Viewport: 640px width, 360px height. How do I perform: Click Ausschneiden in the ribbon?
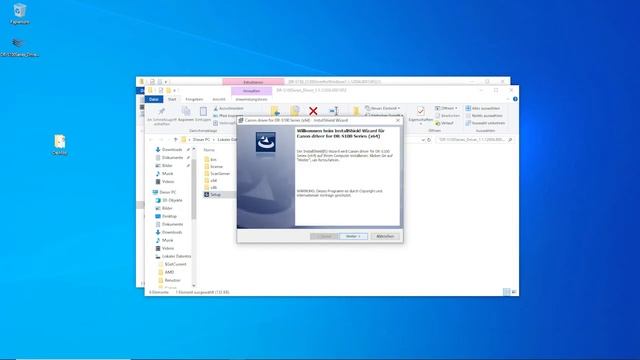click(229, 108)
